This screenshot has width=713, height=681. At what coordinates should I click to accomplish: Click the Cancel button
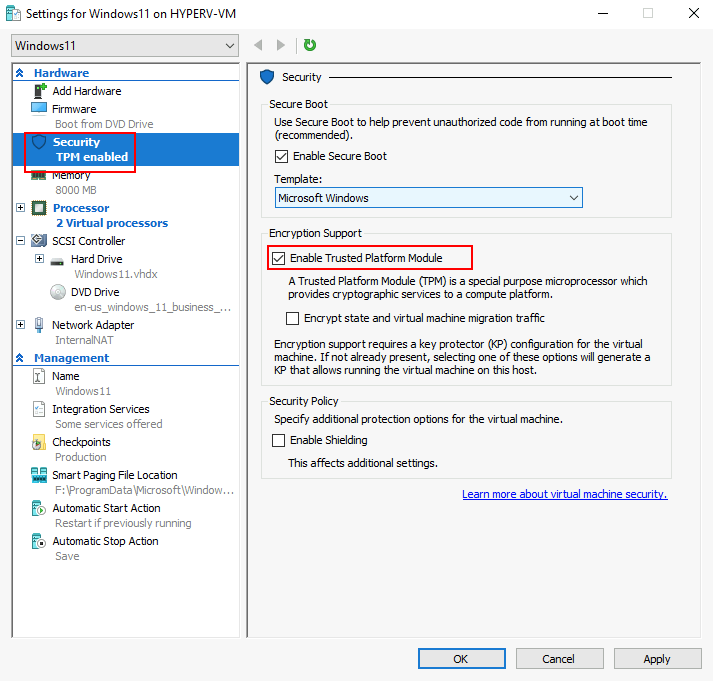pyautogui.click(x=559, y=659)
